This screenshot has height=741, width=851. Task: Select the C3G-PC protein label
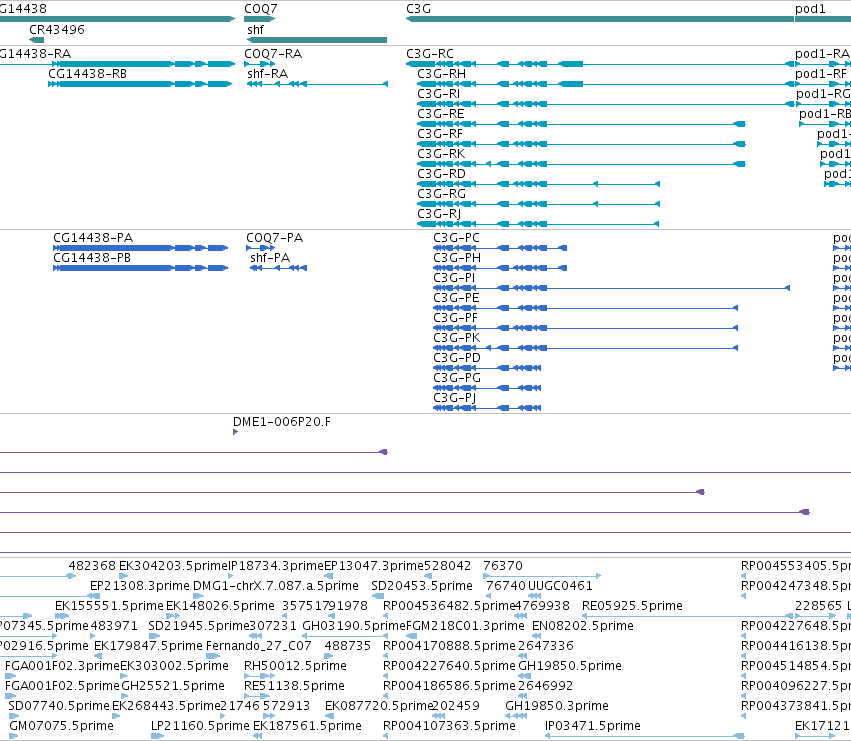456,237
